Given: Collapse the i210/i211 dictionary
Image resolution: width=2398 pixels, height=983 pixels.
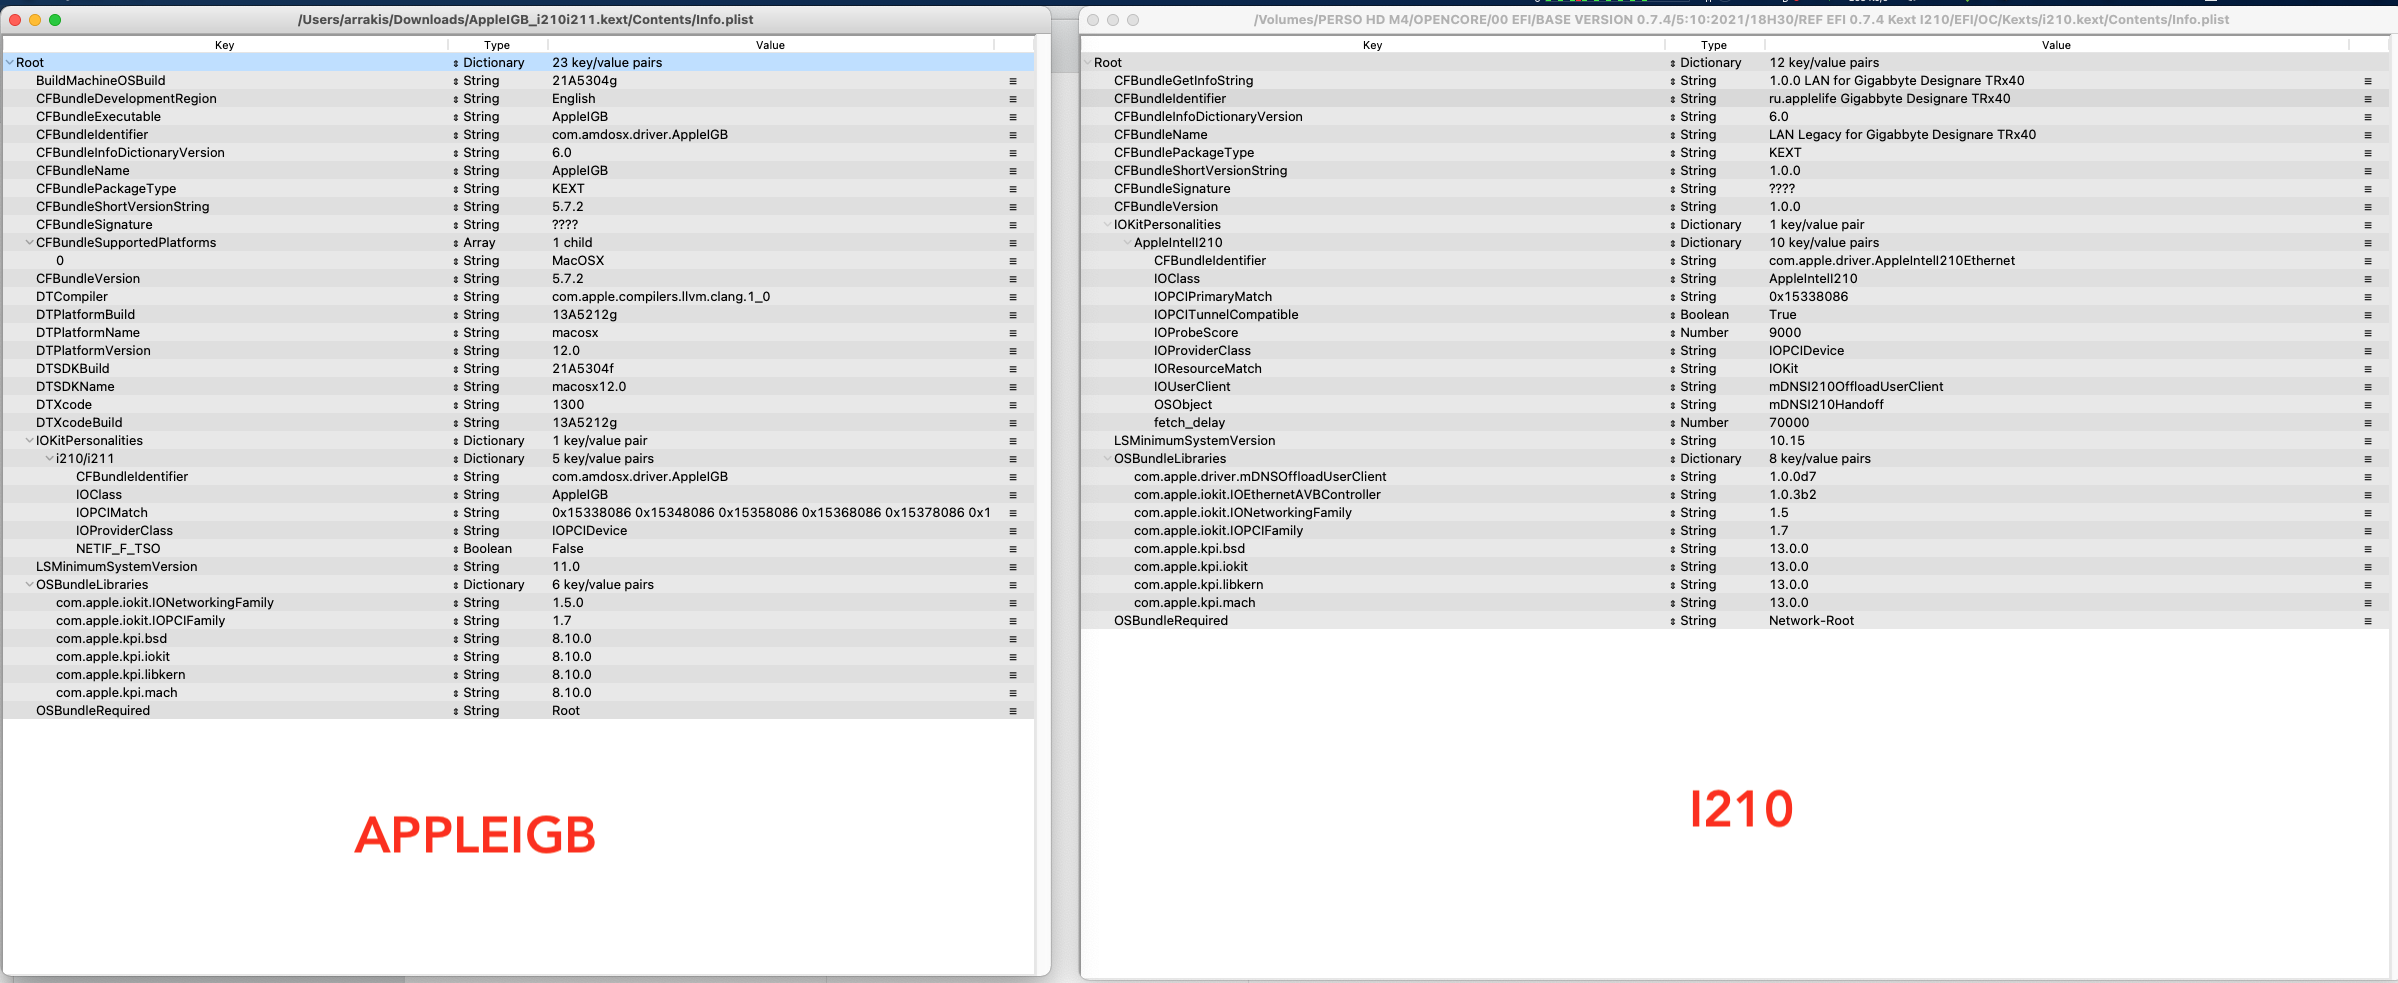Looking at the screenshot, I should pyautogui.click(x=49, y=459).
